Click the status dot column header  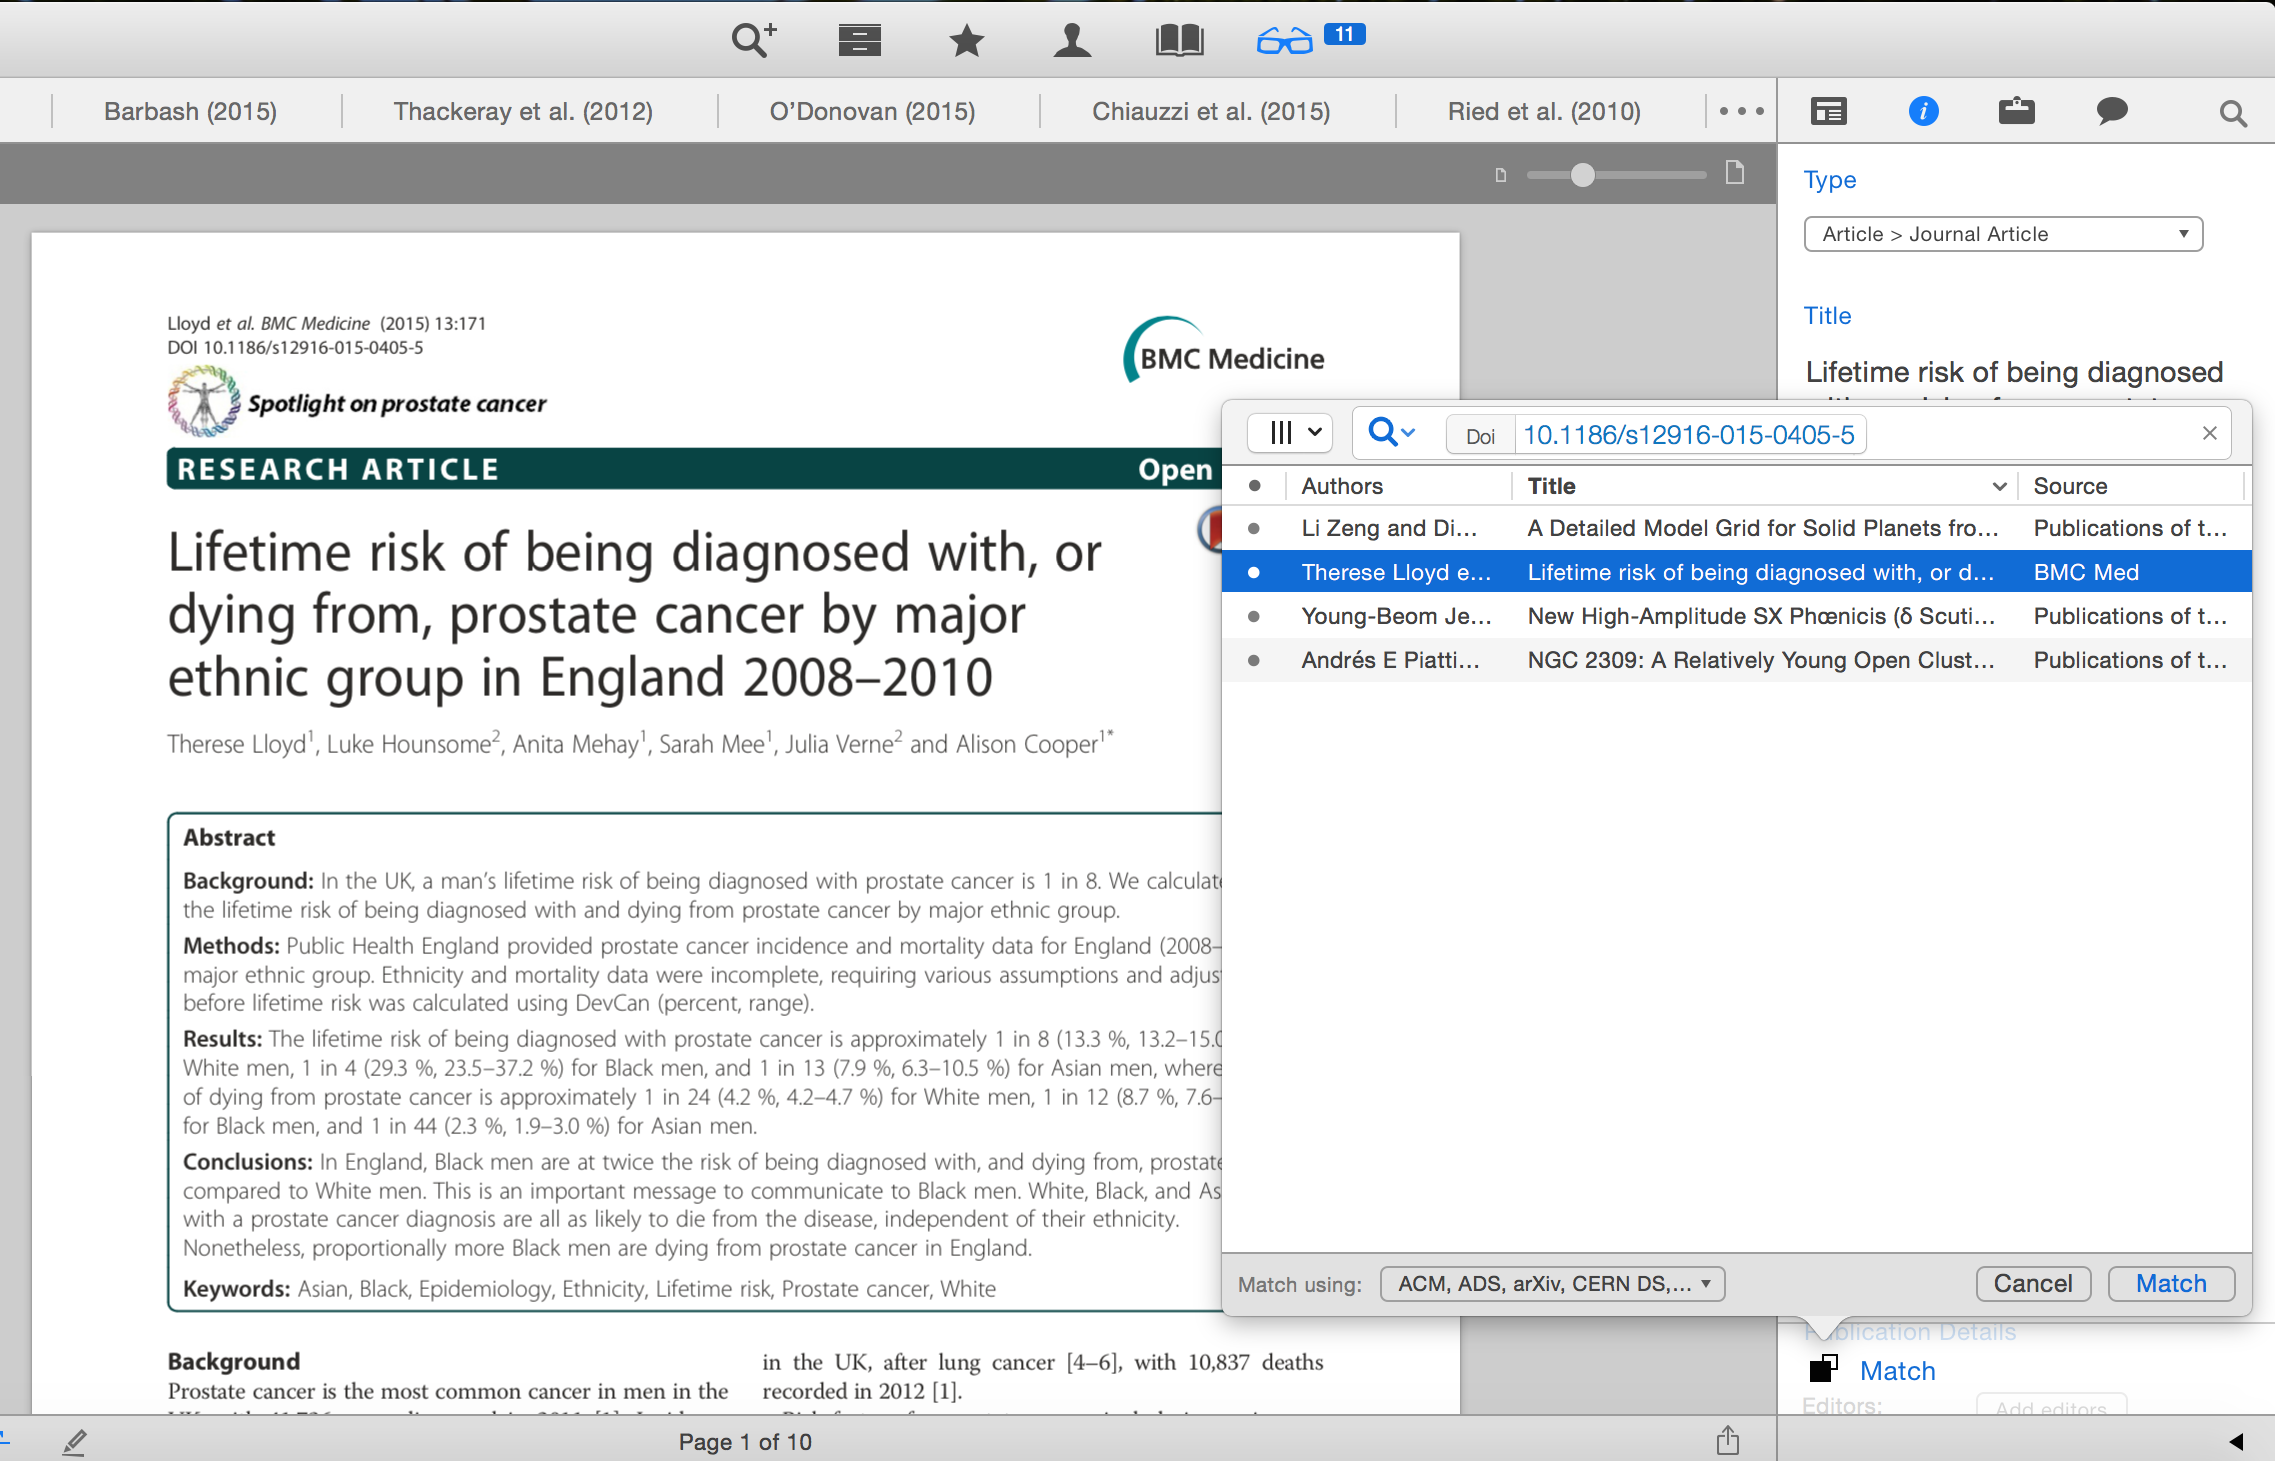[1254, 486]
